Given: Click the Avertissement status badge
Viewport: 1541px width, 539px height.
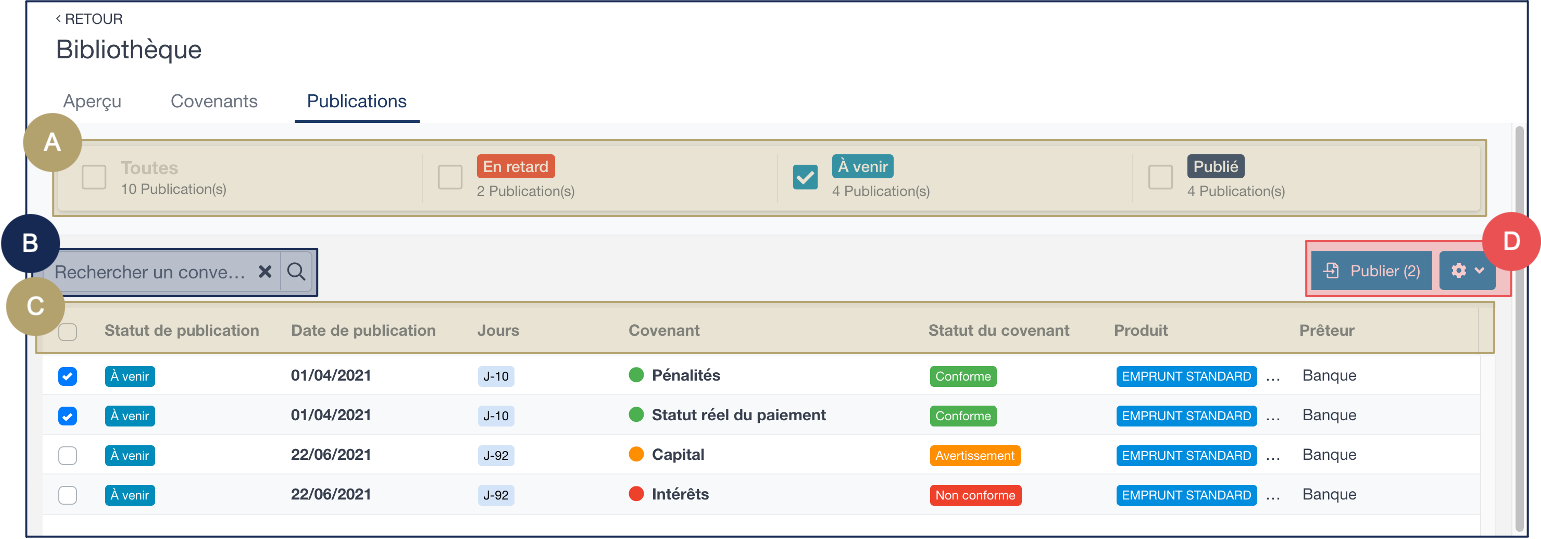Looking at the screenshot, I should click(x=975, y=456).
